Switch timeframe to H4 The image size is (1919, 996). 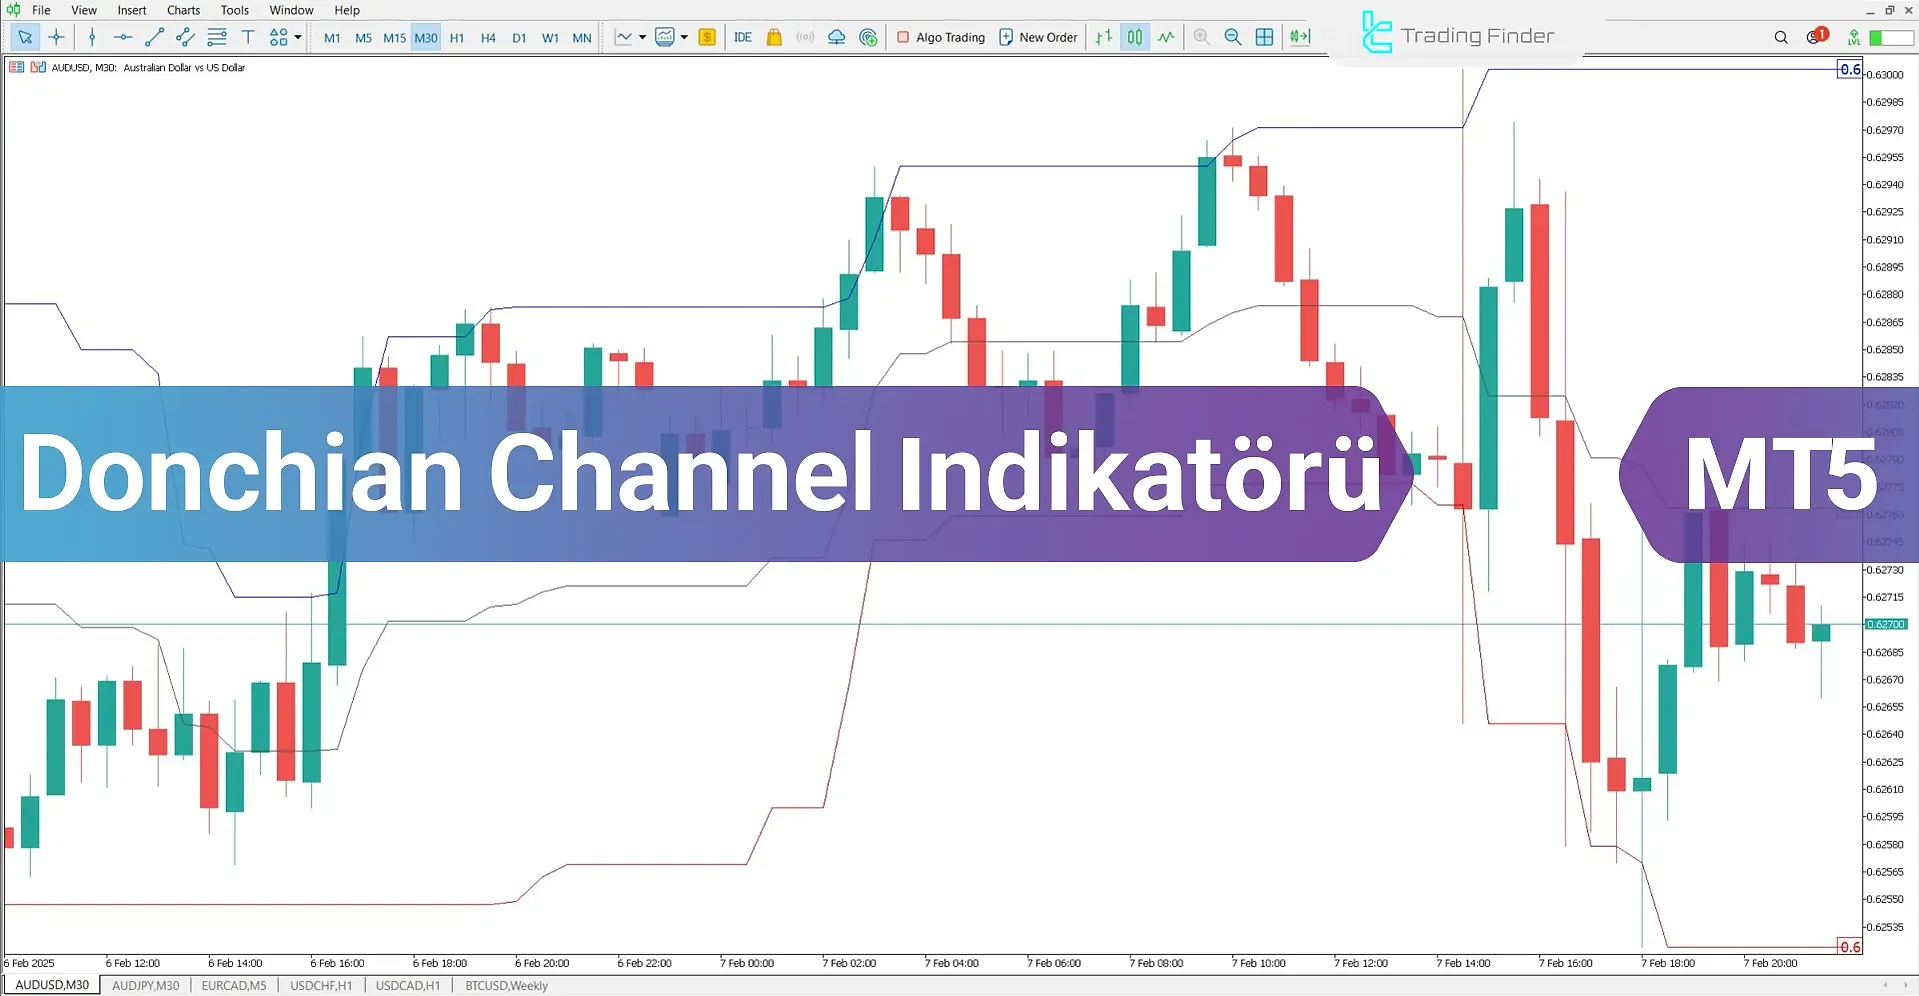488,37
